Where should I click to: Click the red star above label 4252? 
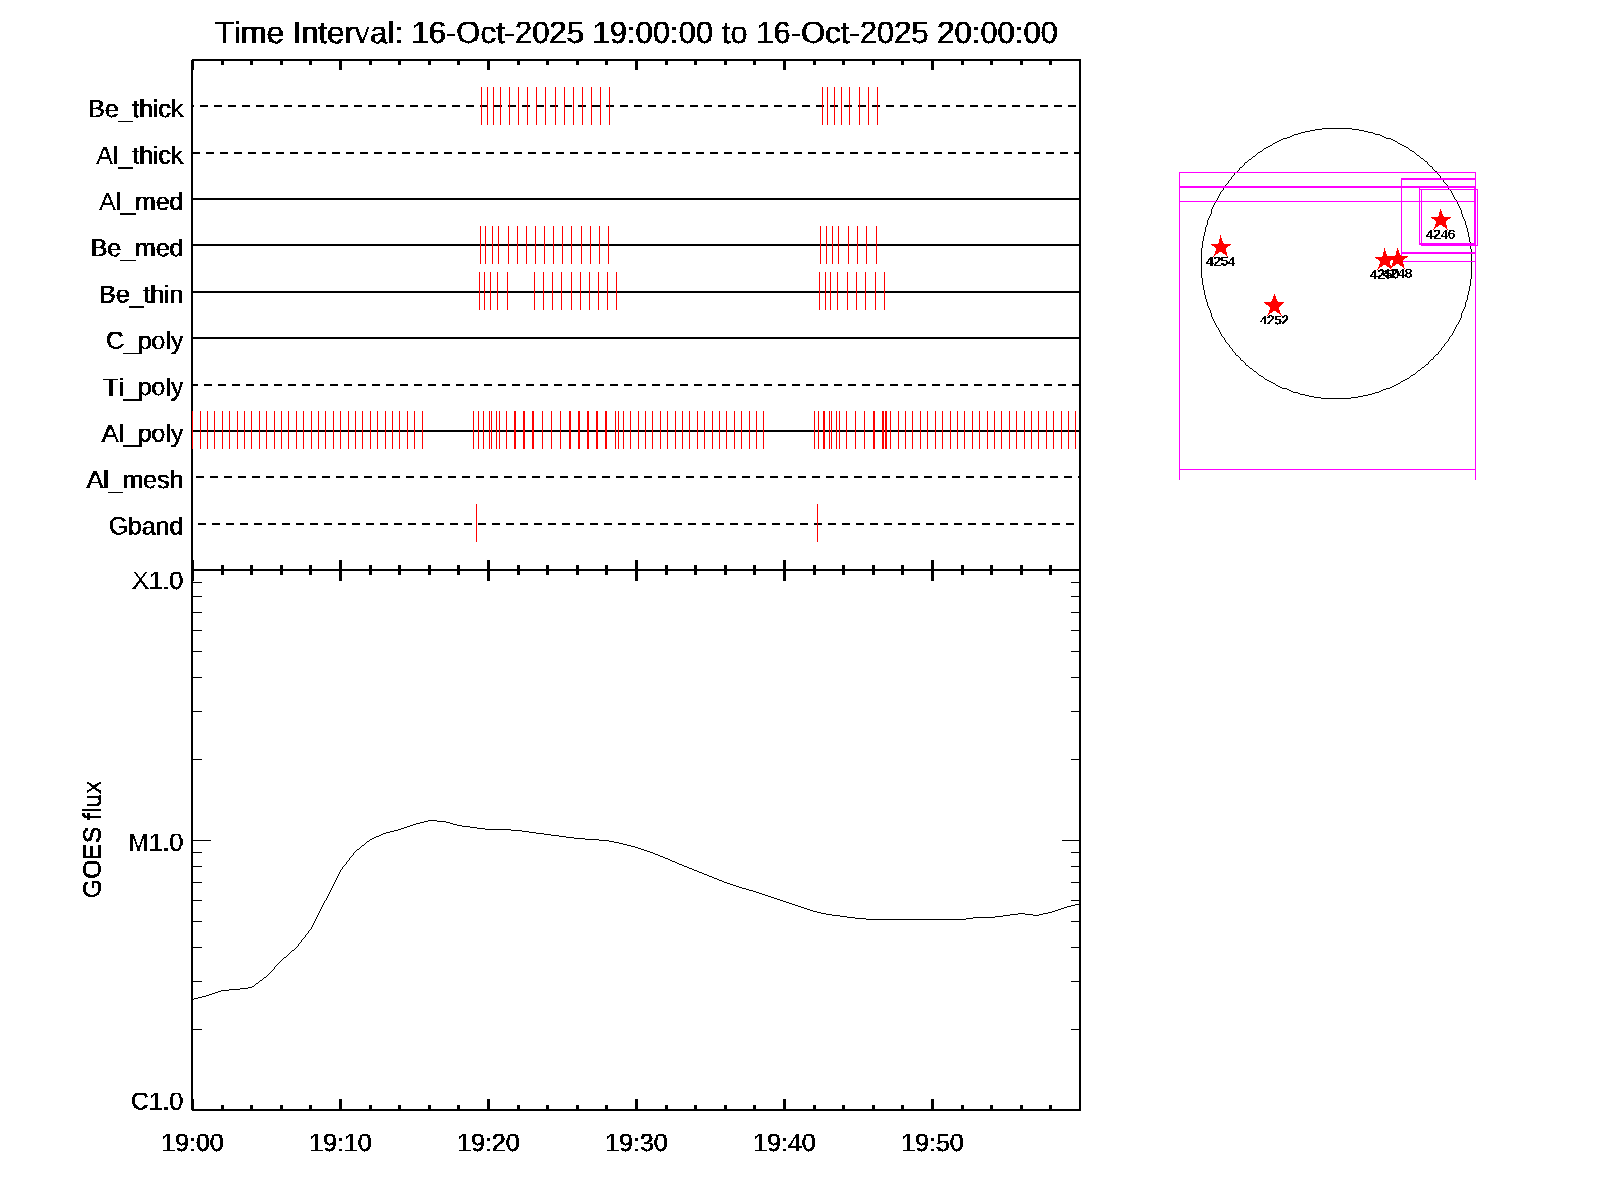(1274, 305)
